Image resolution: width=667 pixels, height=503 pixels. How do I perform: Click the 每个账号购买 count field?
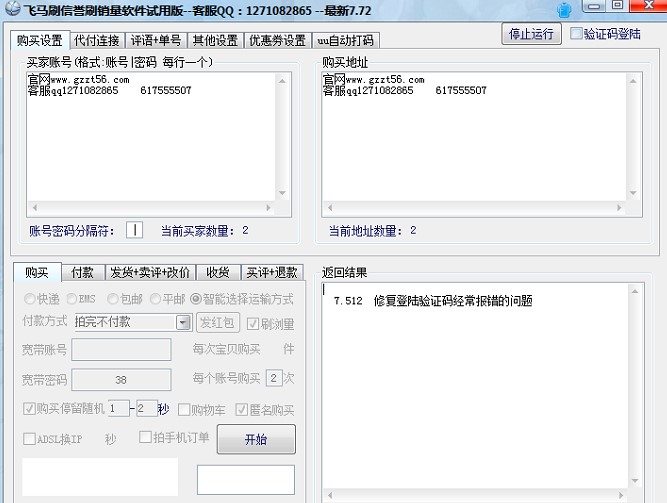point(274,378)
